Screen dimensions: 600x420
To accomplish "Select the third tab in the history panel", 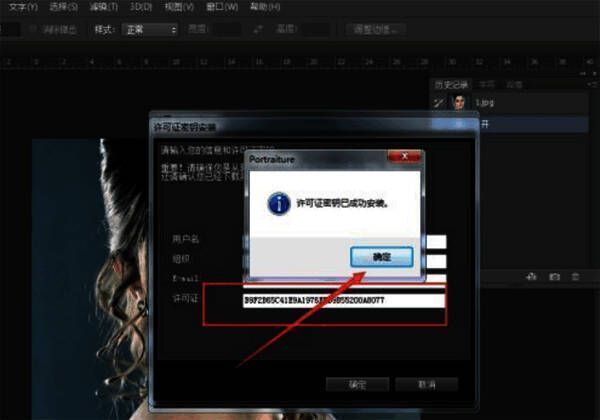I will tap(514, 85).
